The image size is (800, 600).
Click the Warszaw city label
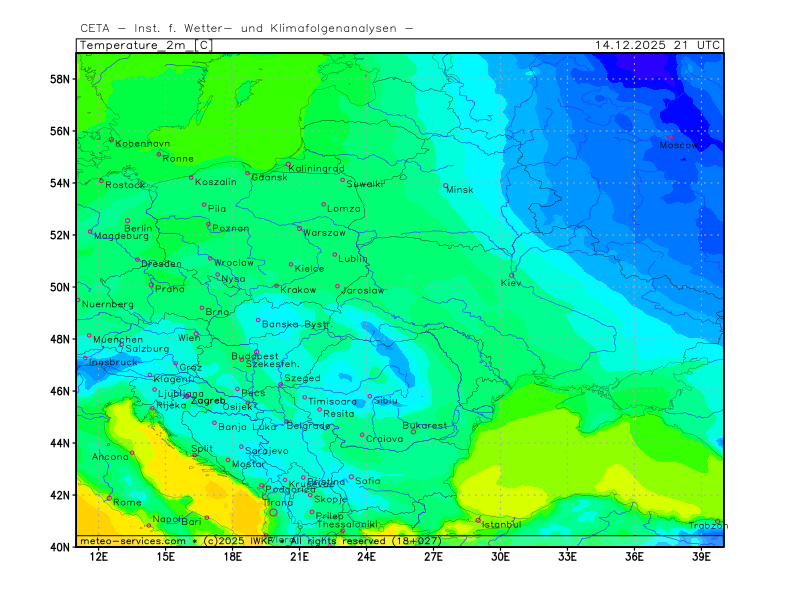click(x=325, y=233)
